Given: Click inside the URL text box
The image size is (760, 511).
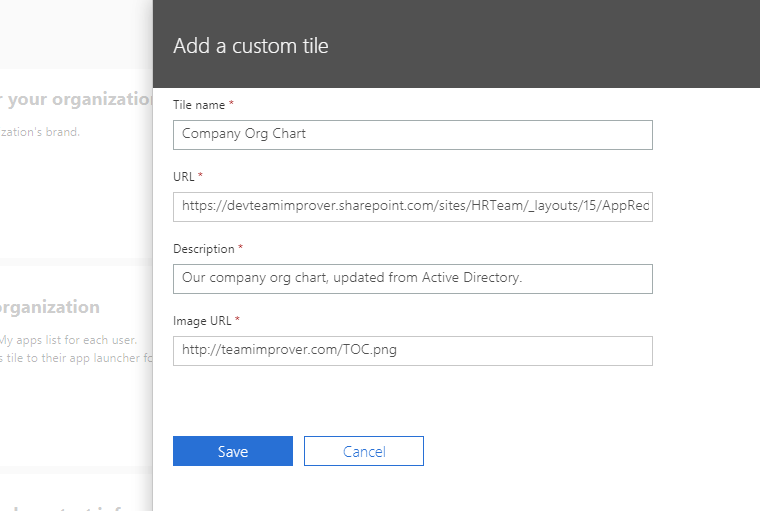Looking at the screenshot, I should tap(412, 206).
